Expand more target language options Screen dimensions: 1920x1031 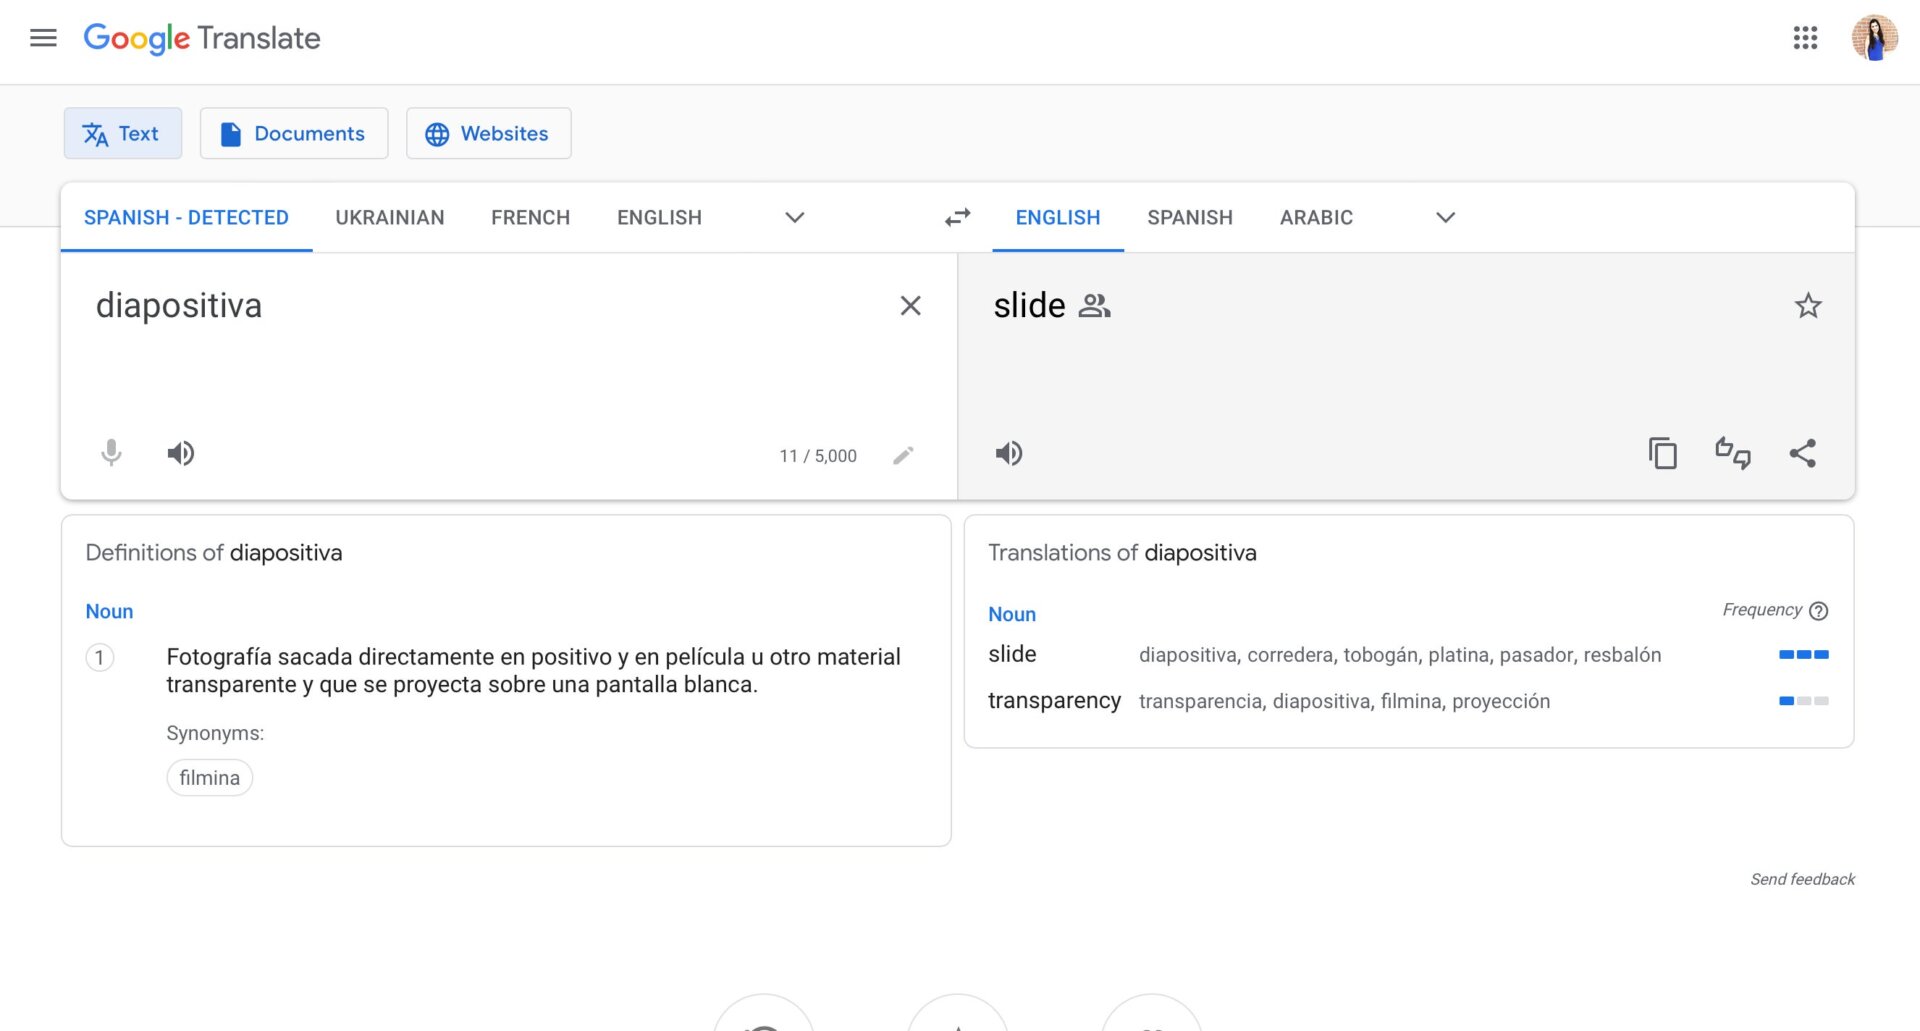[1444, 217]
